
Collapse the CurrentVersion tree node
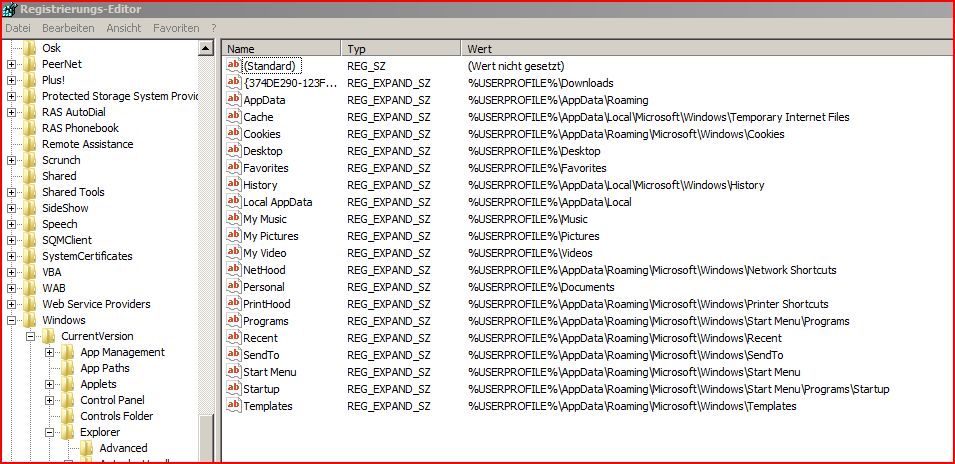tap(30, 336)
